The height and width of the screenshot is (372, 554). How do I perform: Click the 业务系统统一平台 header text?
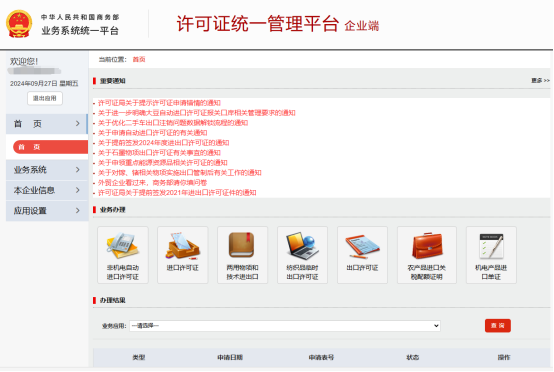point(80,31)
